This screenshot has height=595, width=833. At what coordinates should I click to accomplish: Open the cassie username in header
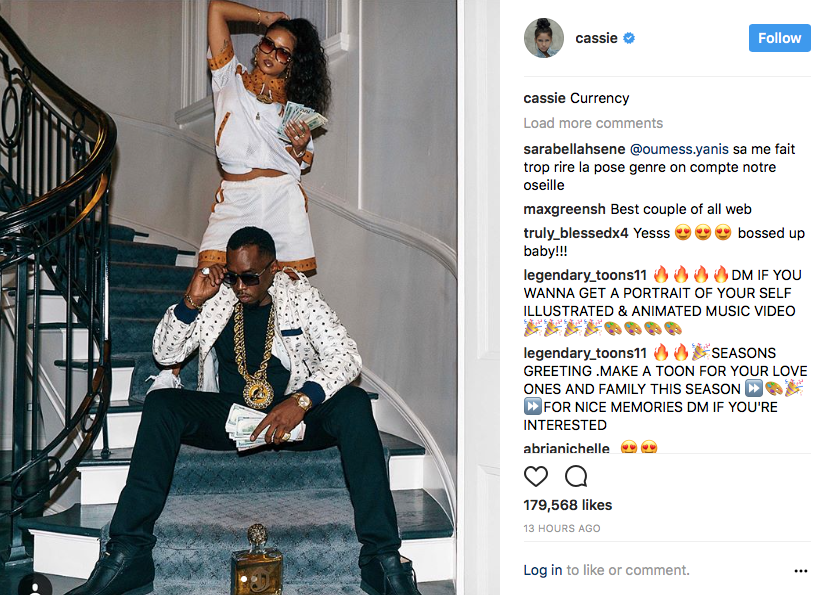(596, 38)
